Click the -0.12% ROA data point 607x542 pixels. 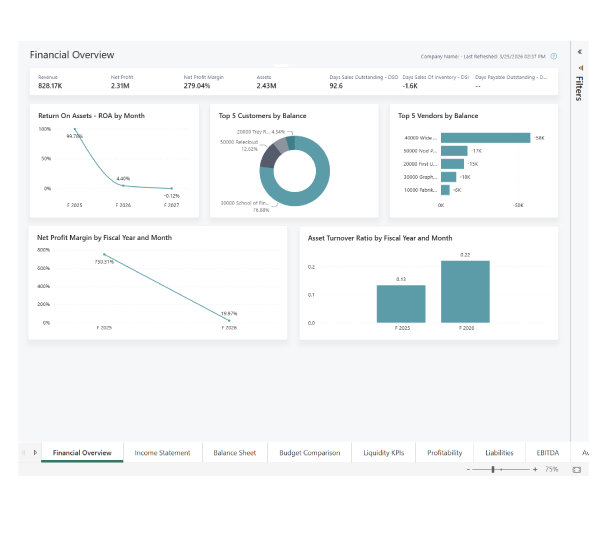pos(171,189)
